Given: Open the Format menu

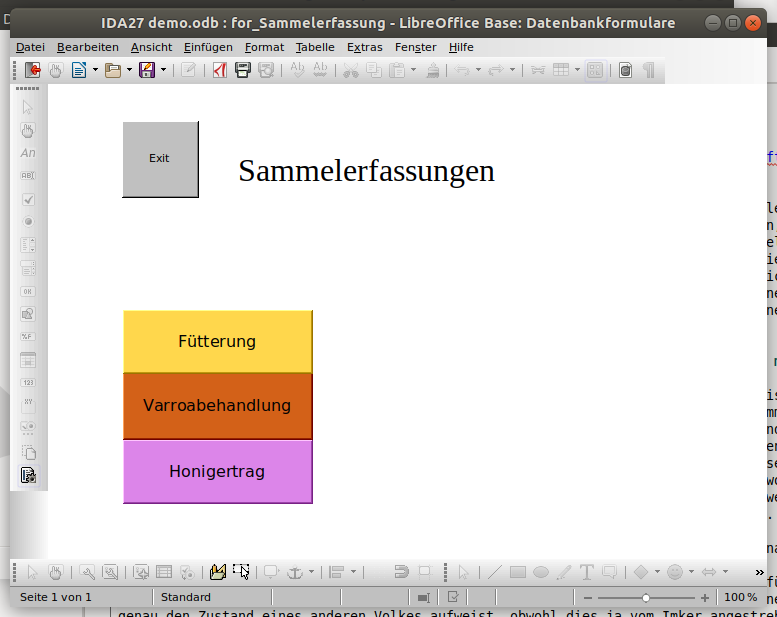Looking at the screenshot, I should [264, 47].
